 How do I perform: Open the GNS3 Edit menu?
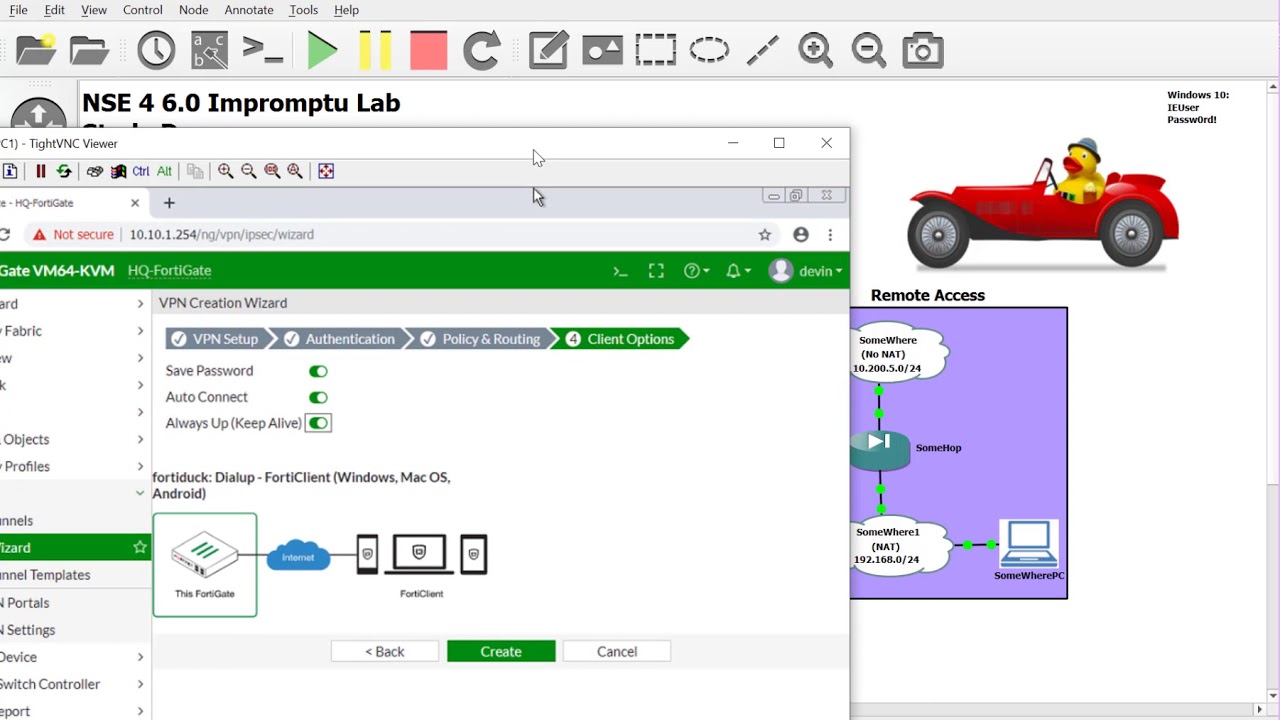[x=54, y=10]
